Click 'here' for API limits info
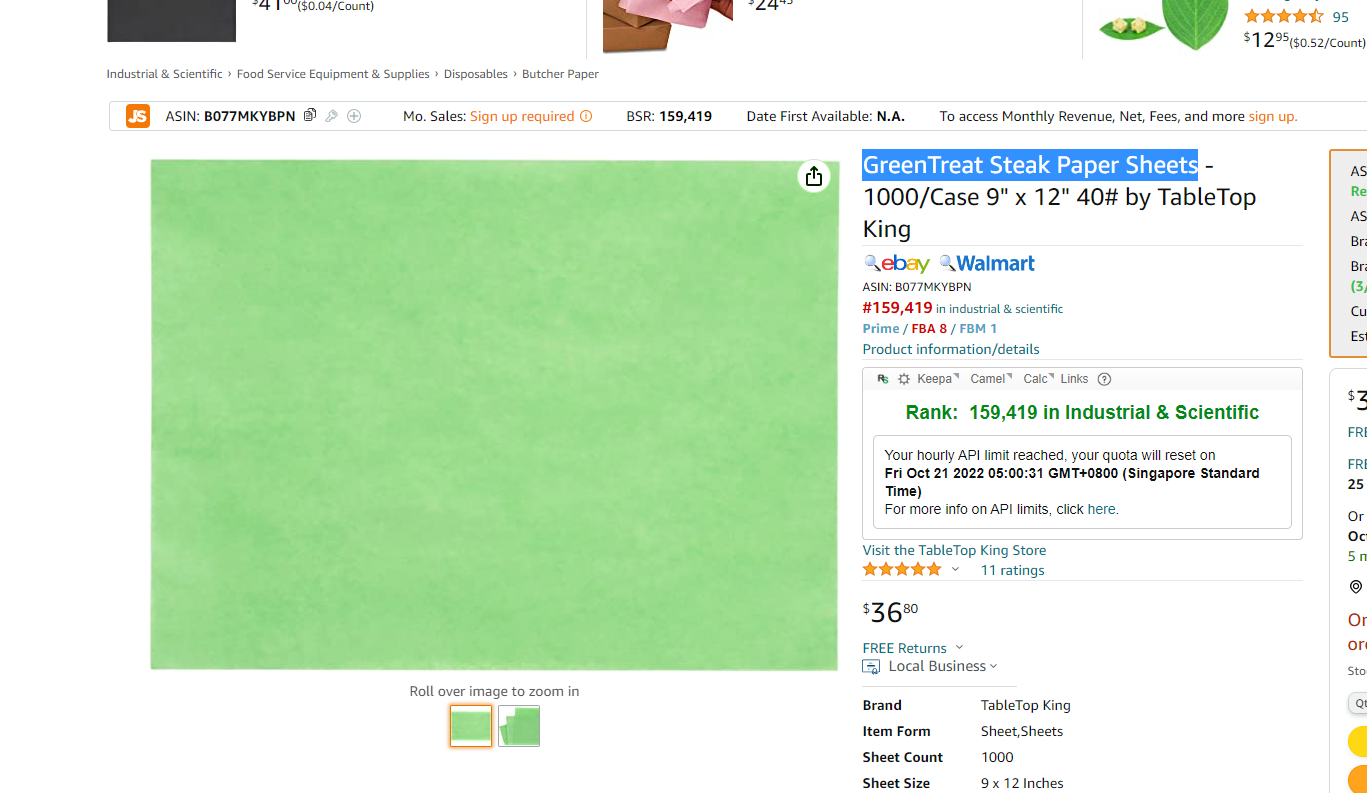The image size is (1367, 793). [1103, 509]
